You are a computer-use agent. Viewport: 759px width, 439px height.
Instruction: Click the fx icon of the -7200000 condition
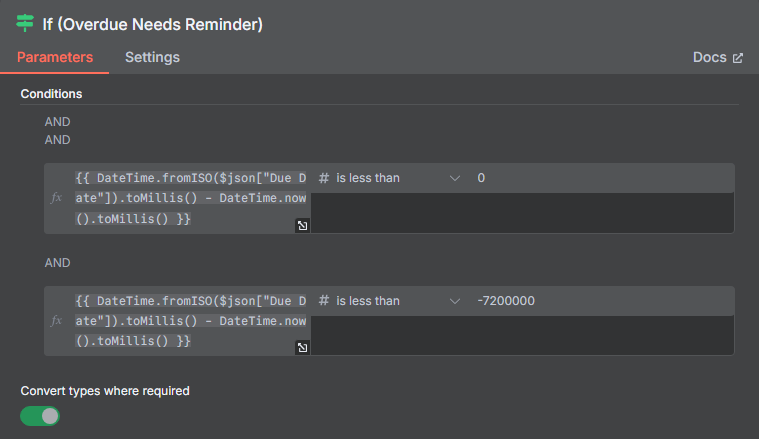point(56,320)
